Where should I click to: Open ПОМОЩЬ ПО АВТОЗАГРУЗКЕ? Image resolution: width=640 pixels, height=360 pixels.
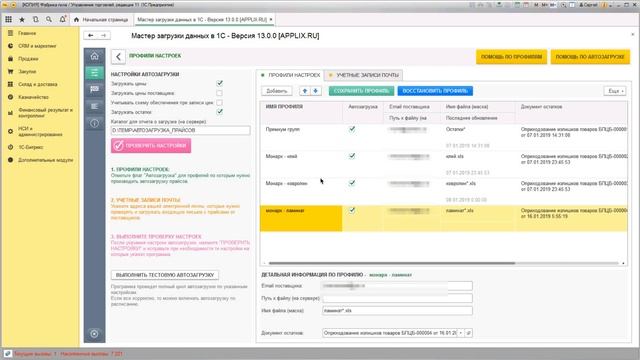[x=590, y=57]
